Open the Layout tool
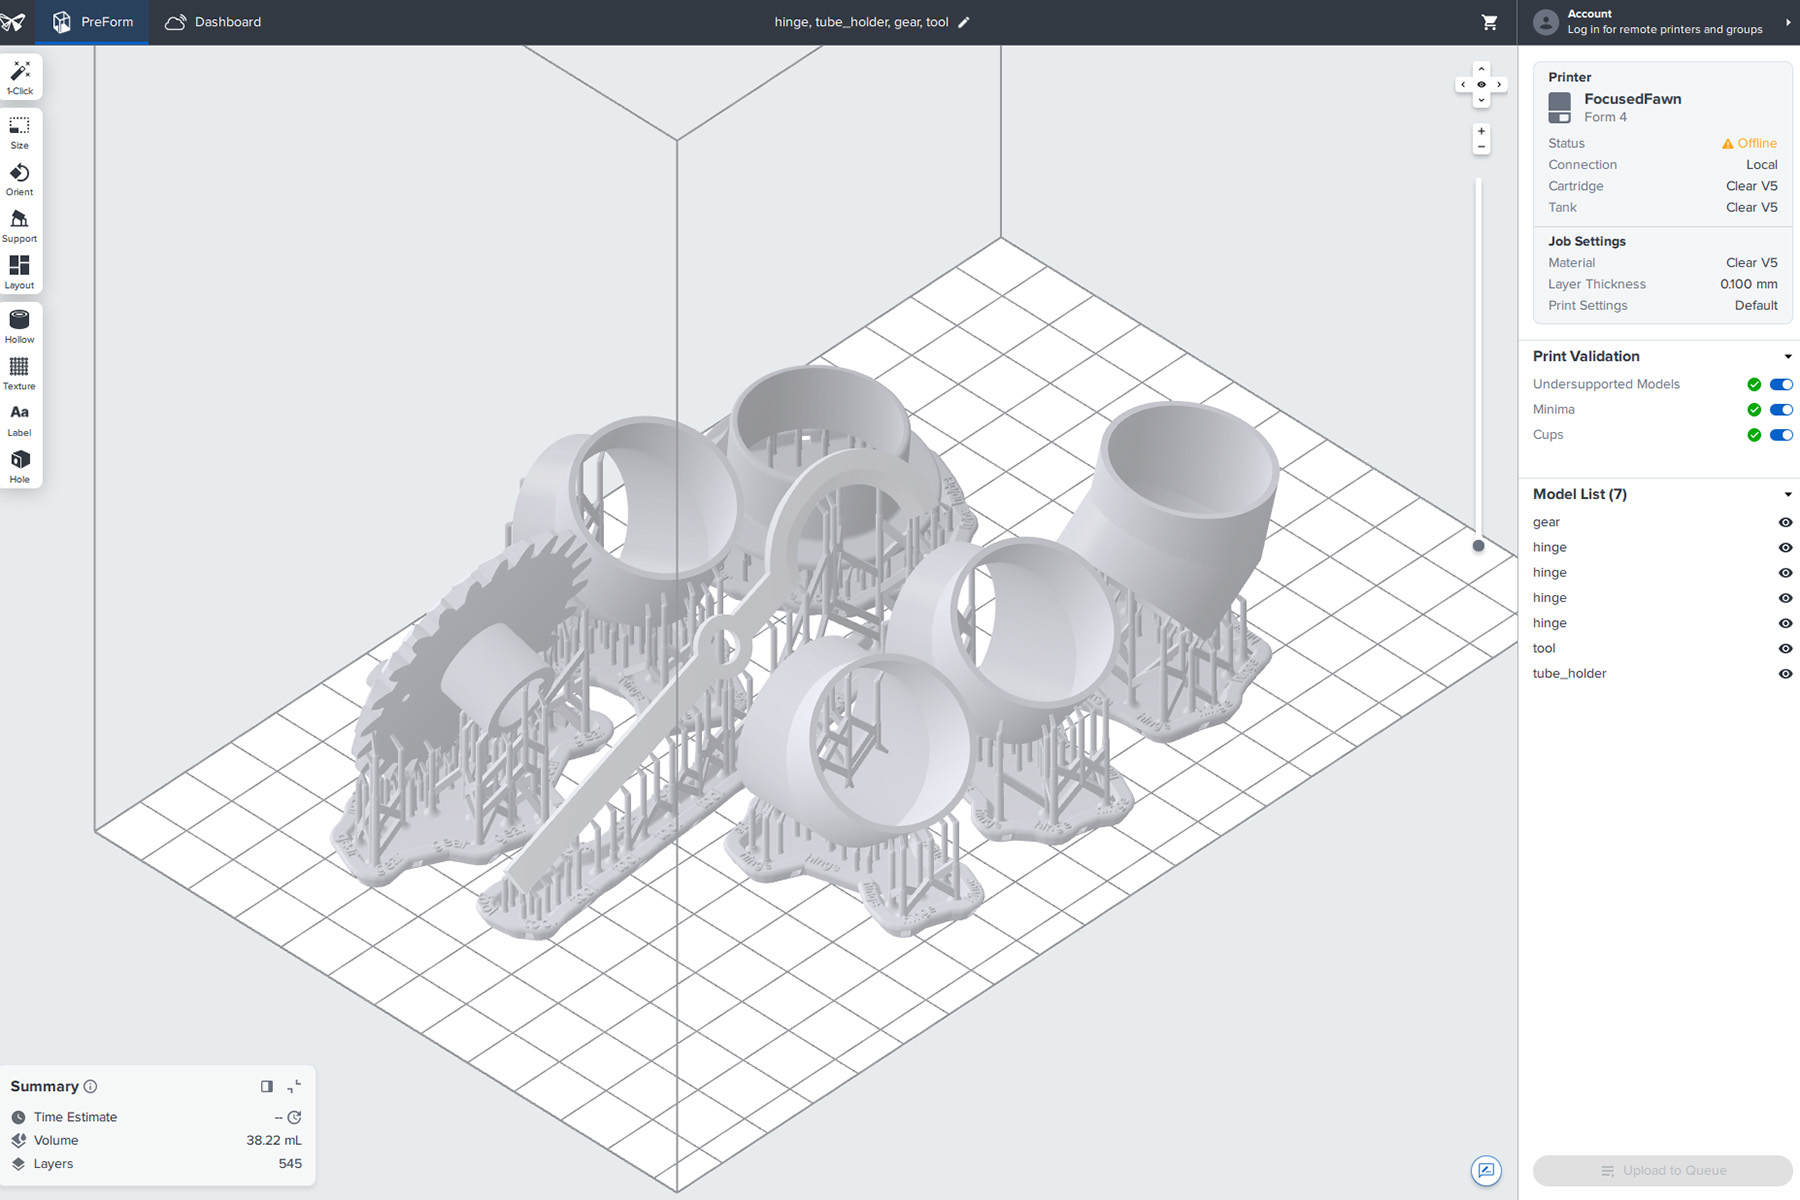This screenshot has height=1200, width=1800. click(x=20, y=272)
